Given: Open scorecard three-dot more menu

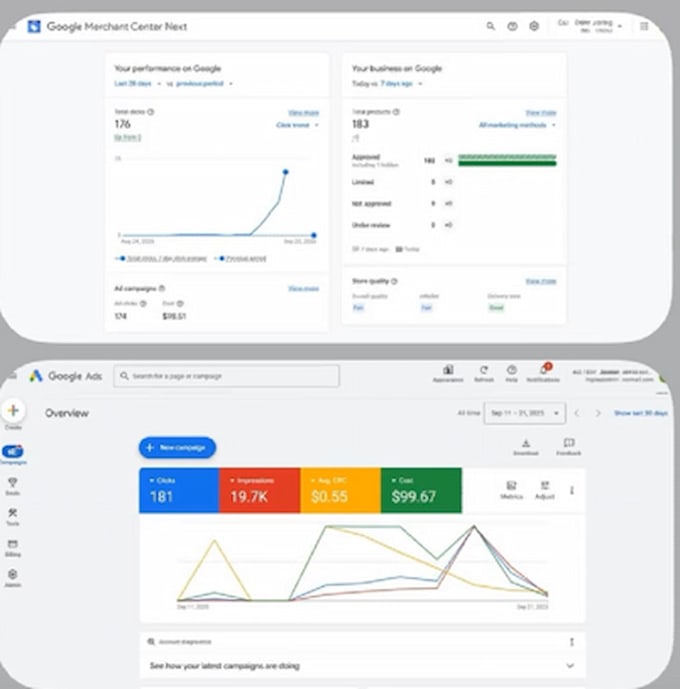Looking at the screenshot, I should pos(571,490).
